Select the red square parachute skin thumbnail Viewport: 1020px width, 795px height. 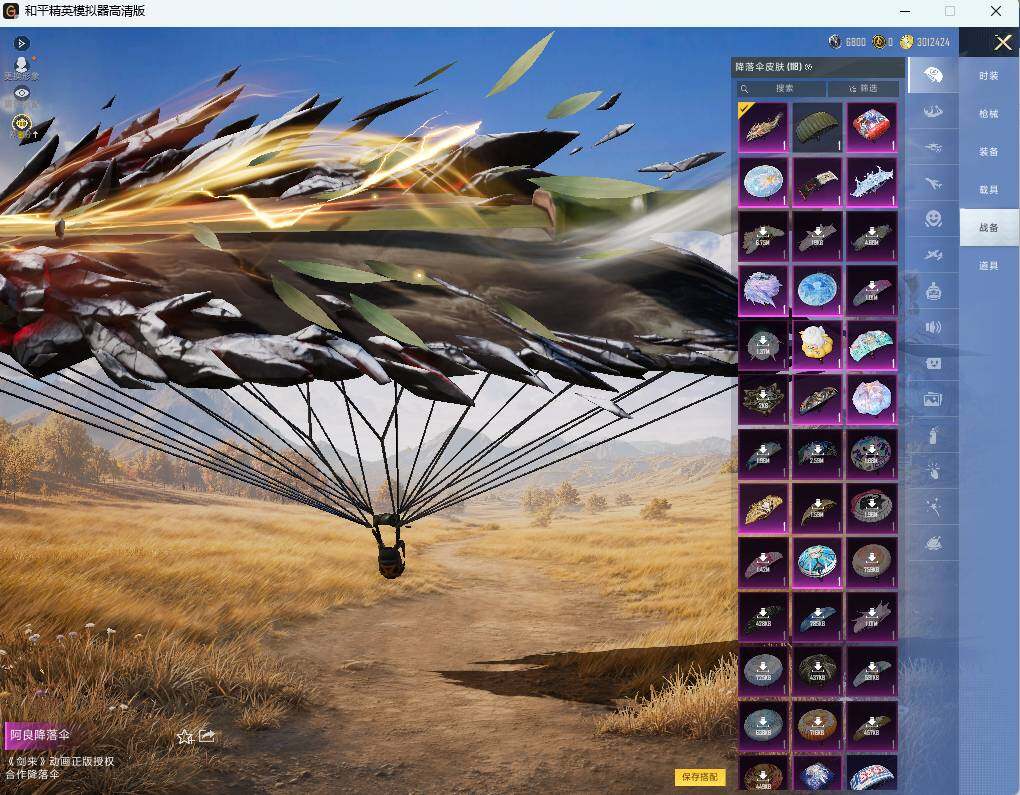tap(872, 127)
